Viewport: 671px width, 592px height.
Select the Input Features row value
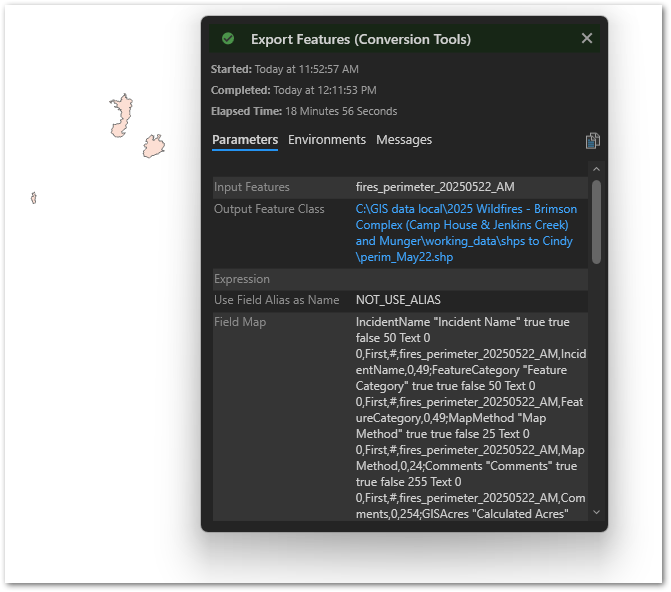[435, 187]
